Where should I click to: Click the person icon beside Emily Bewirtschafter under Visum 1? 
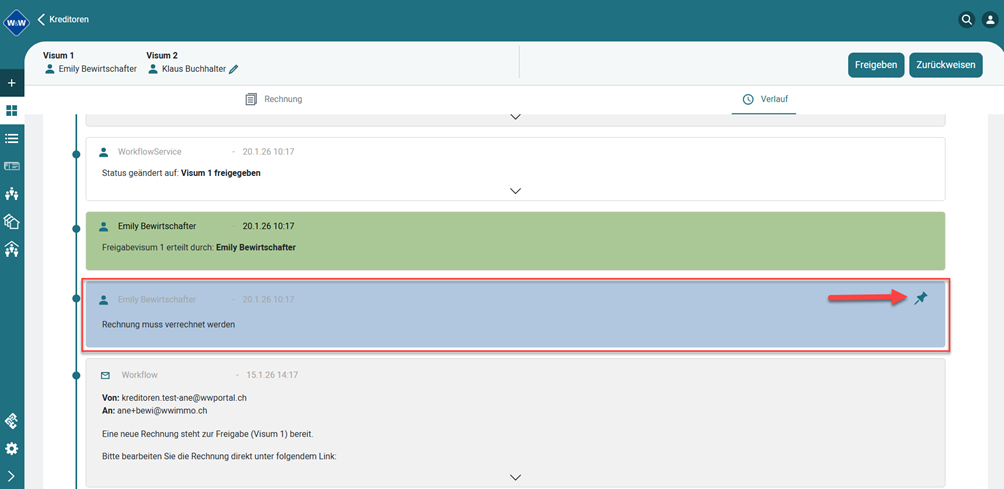tap(49, 68)
